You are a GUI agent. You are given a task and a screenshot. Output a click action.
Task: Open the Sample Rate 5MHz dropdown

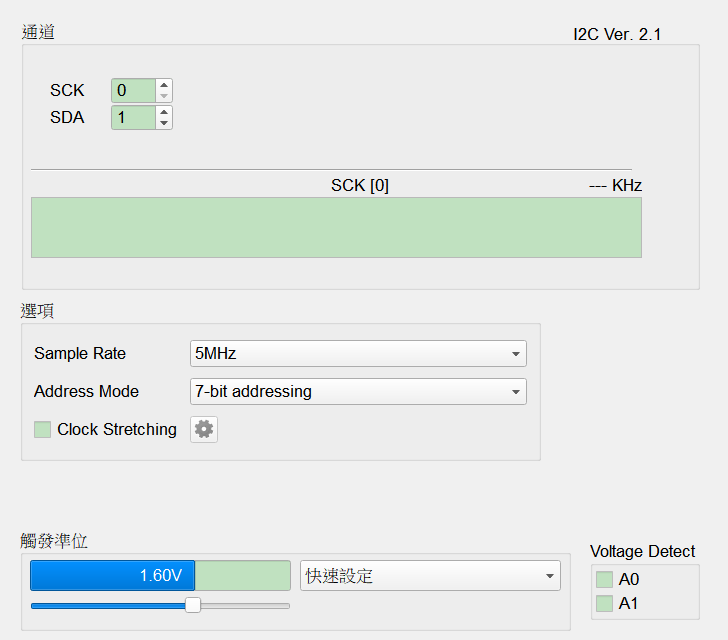358,353
